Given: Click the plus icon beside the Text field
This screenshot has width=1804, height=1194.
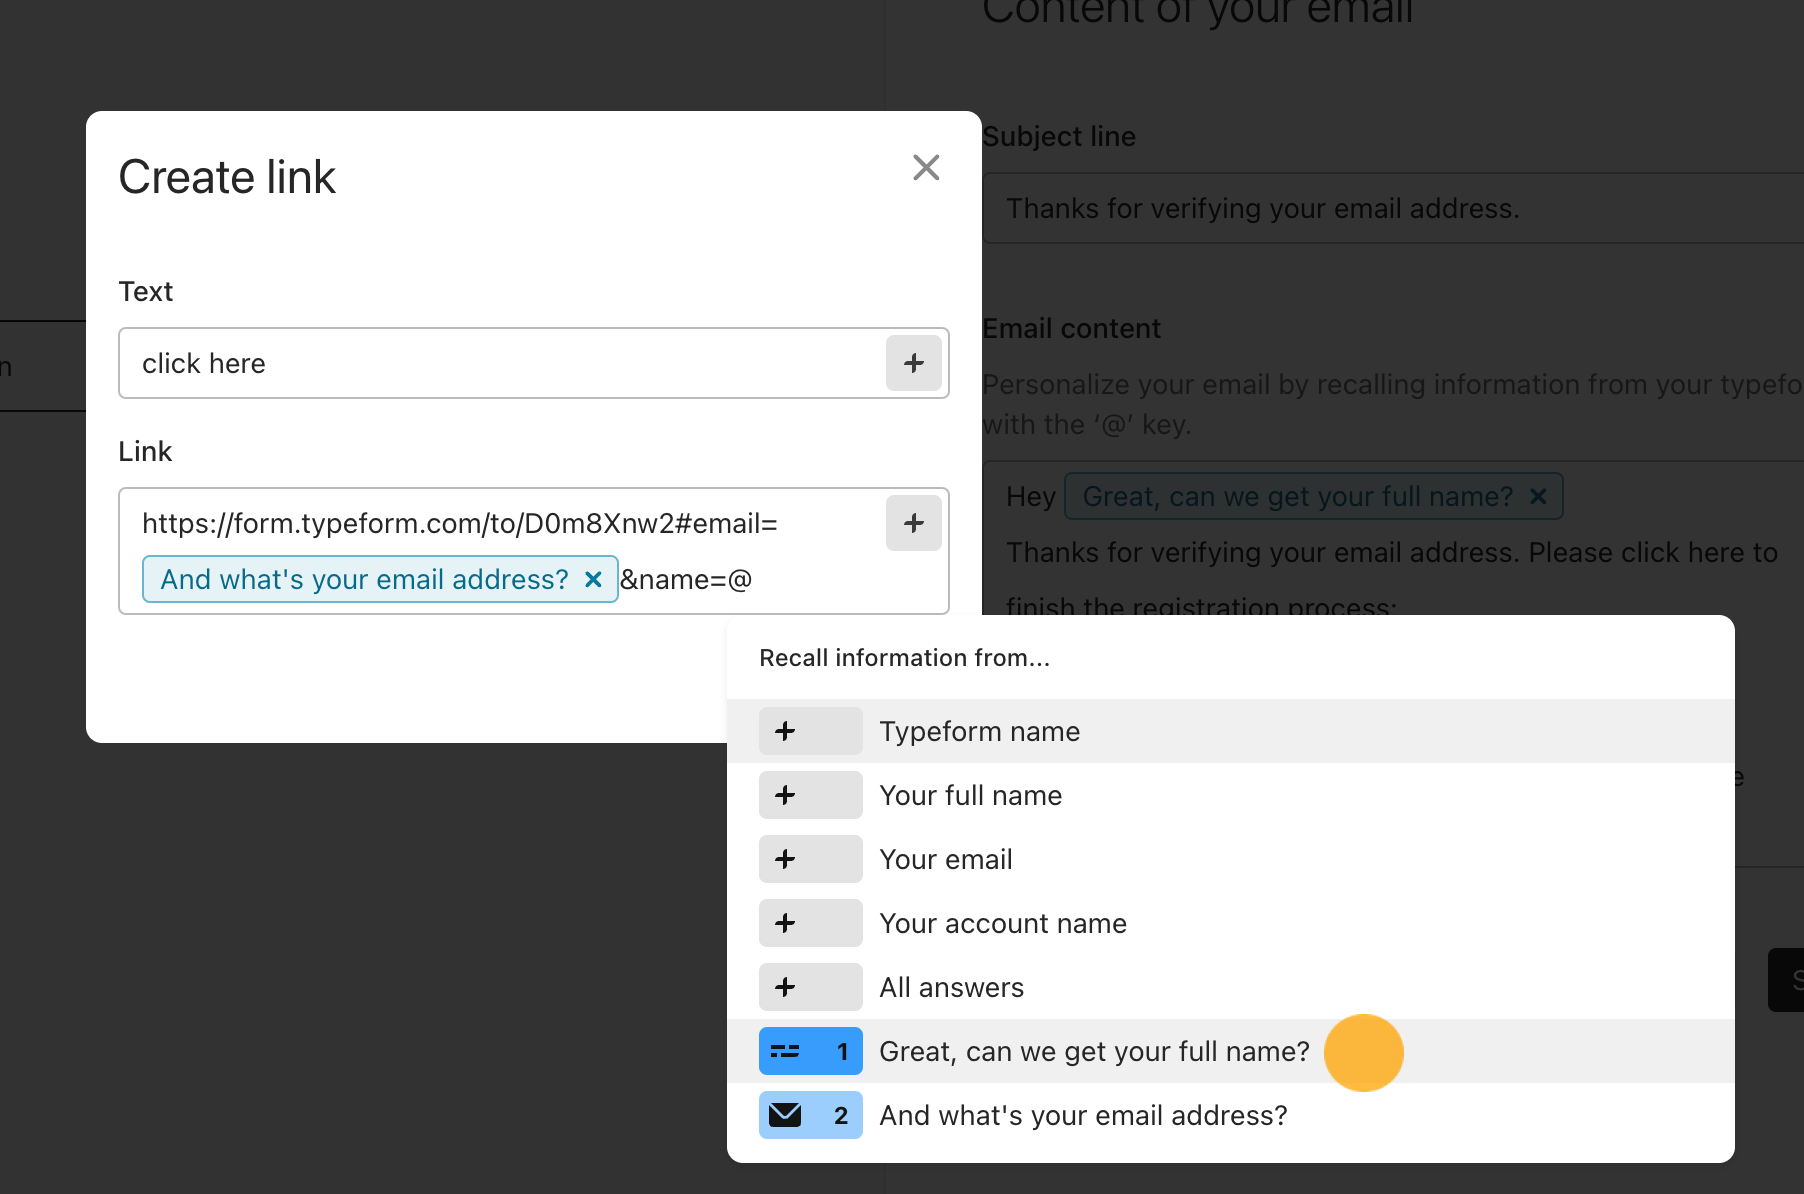Looking at the screenshot, I should [x=913, y=363].
